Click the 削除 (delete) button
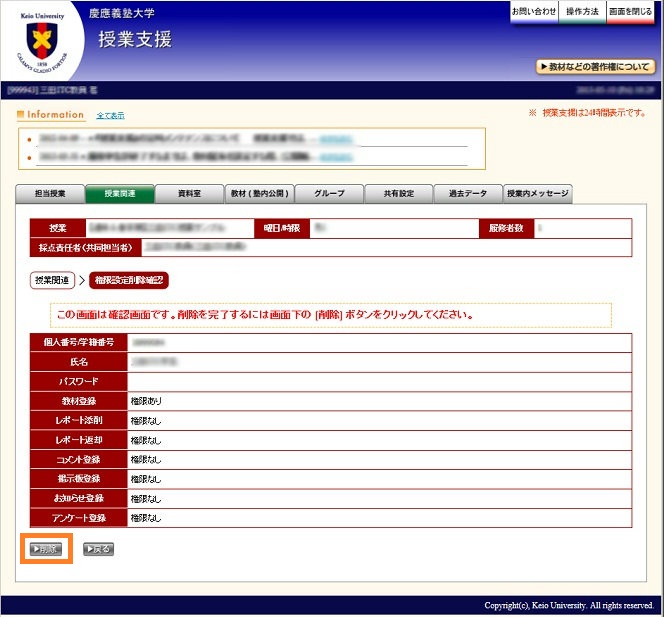 (46, 549)
